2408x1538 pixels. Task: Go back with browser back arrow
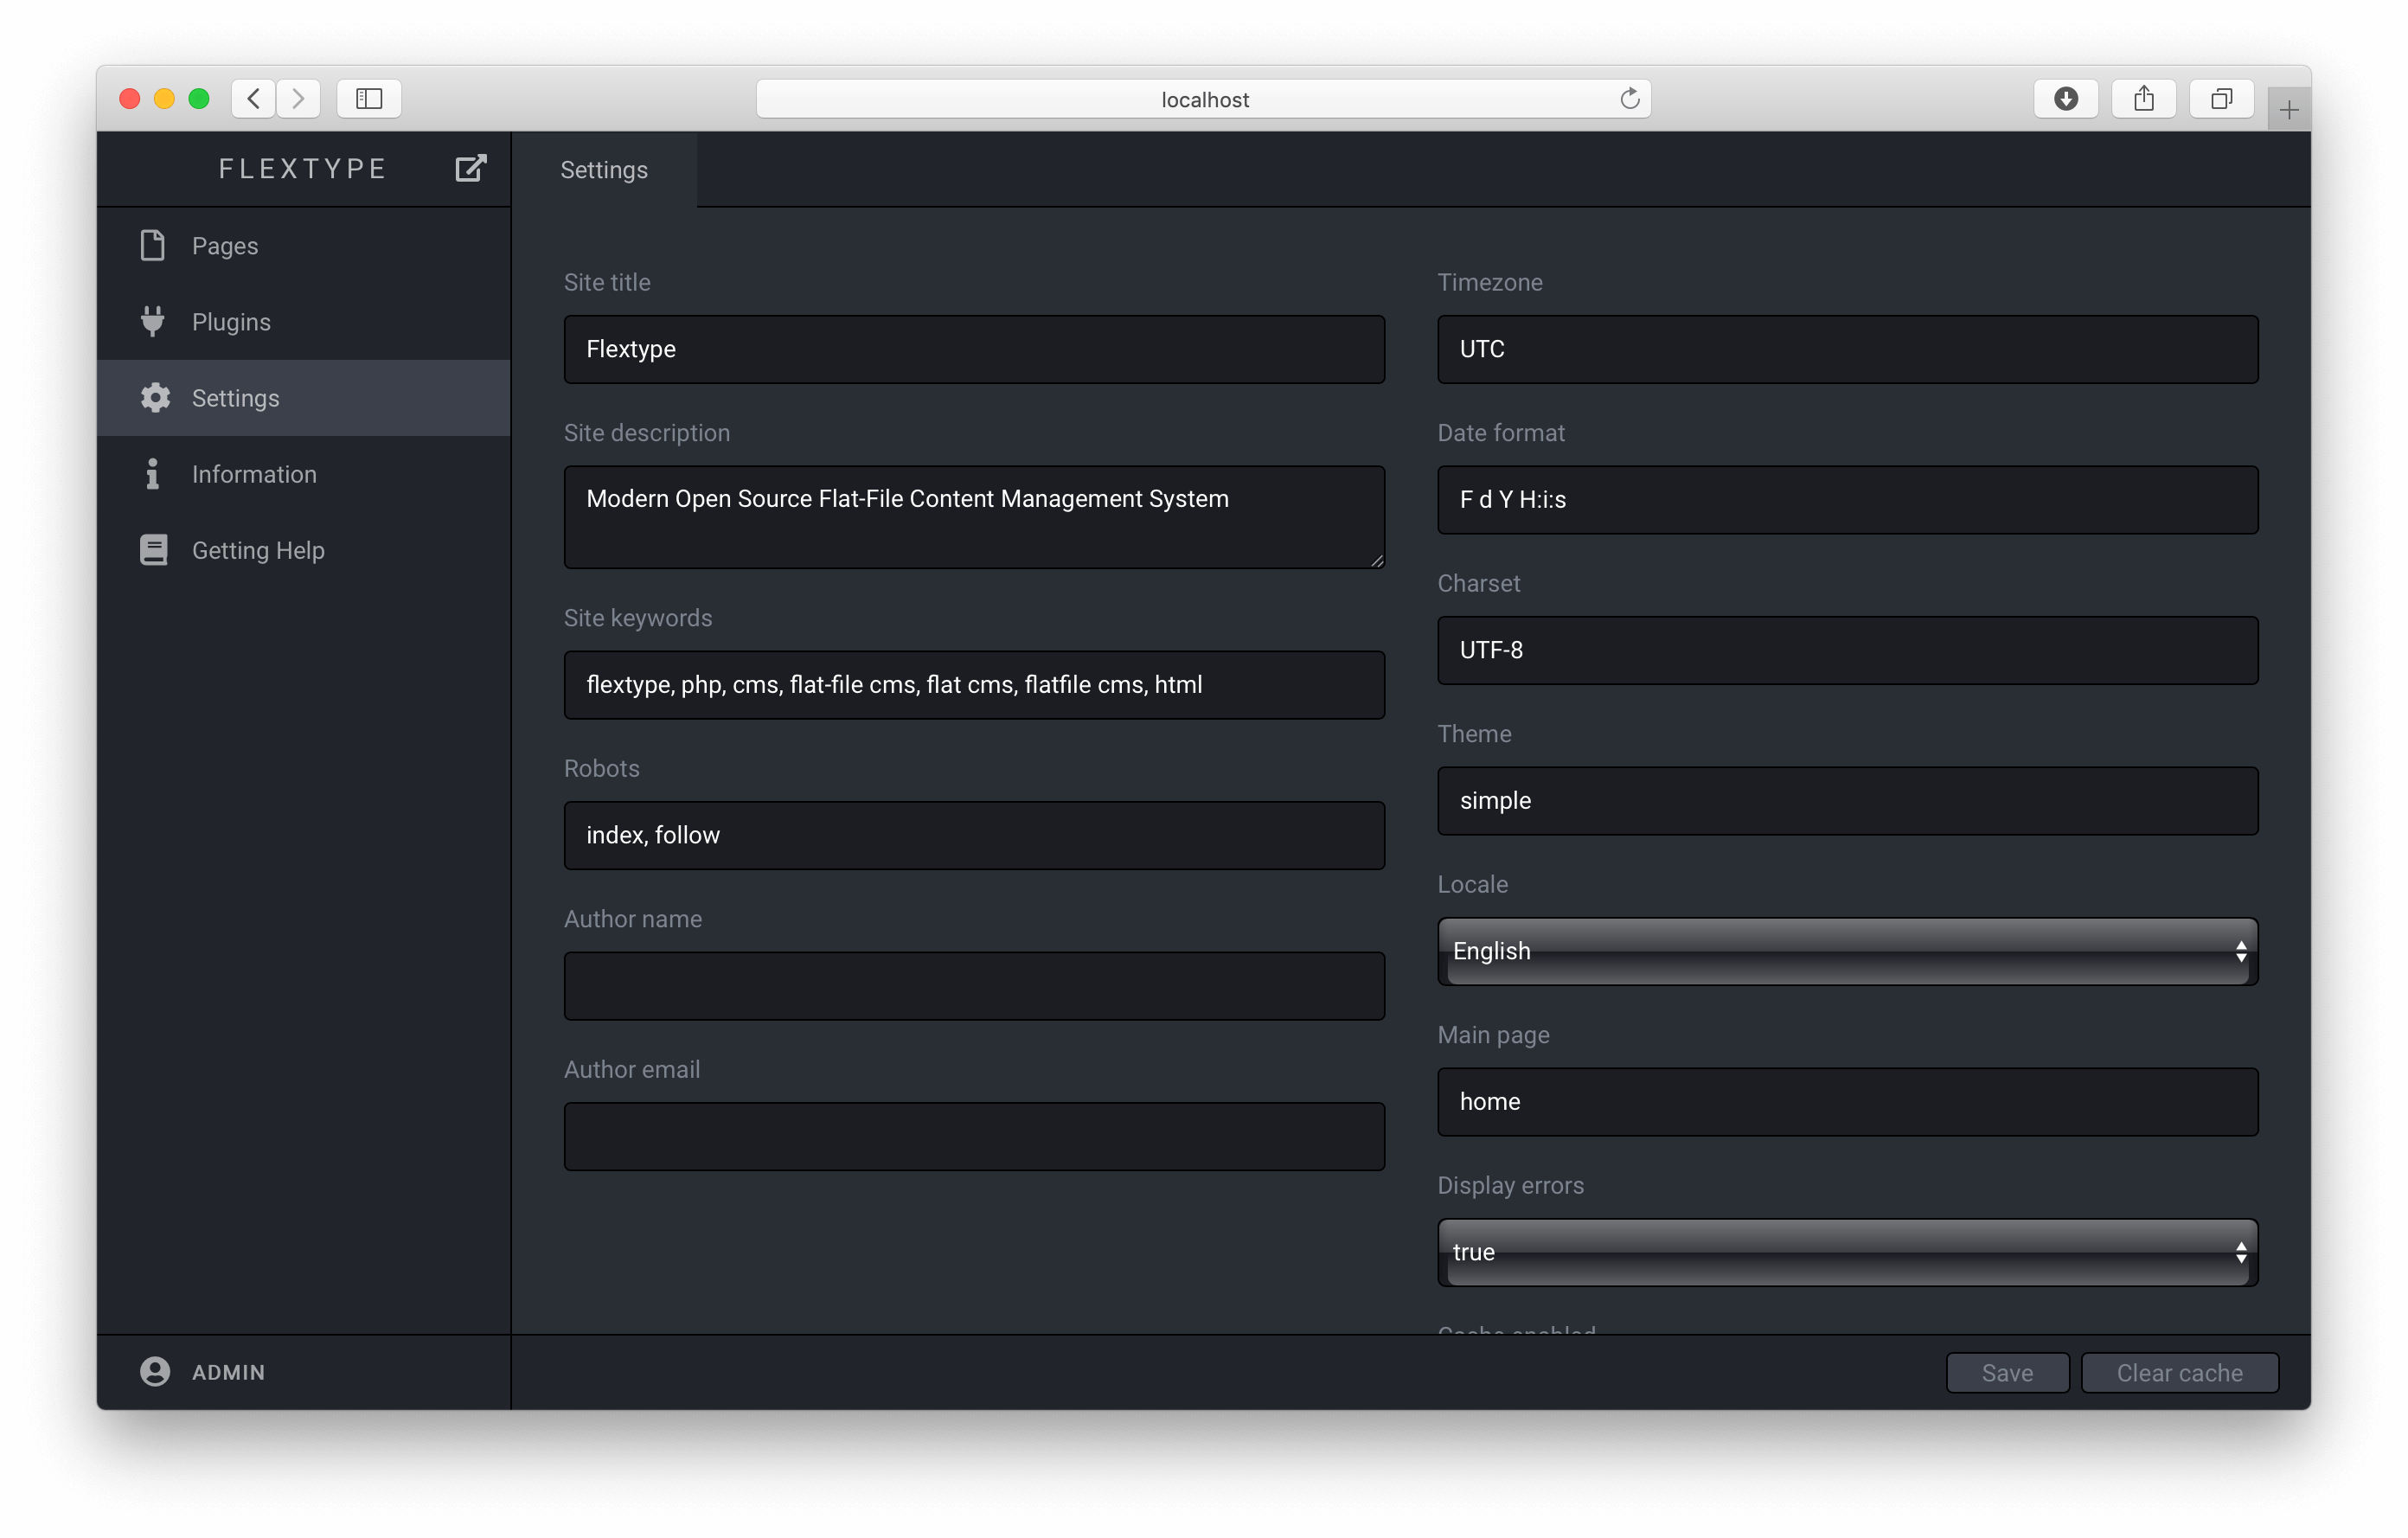(254, 99)
